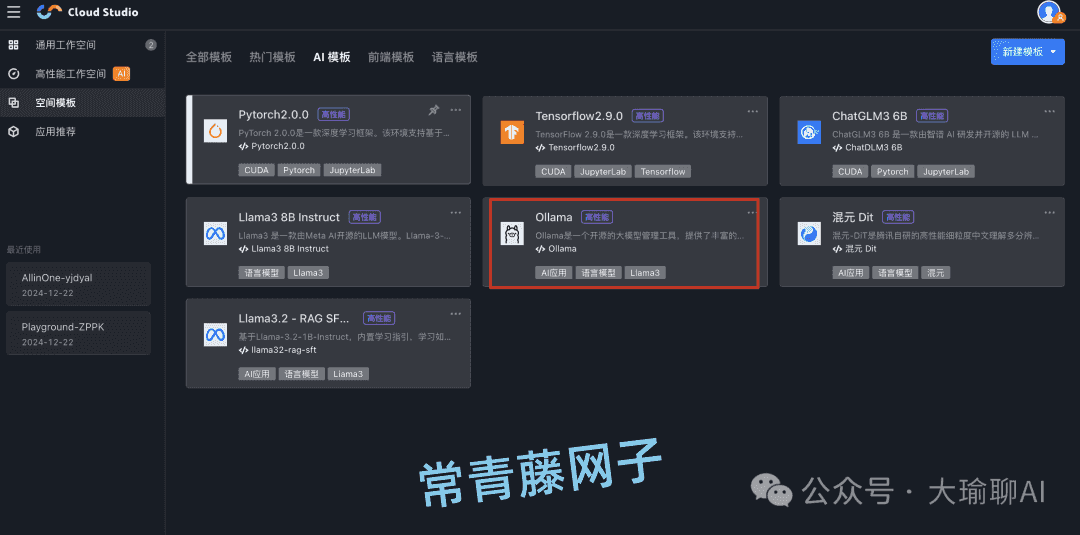
Task: Click the Pytorch2.0.0 flame logo
Action: point(216,131)
